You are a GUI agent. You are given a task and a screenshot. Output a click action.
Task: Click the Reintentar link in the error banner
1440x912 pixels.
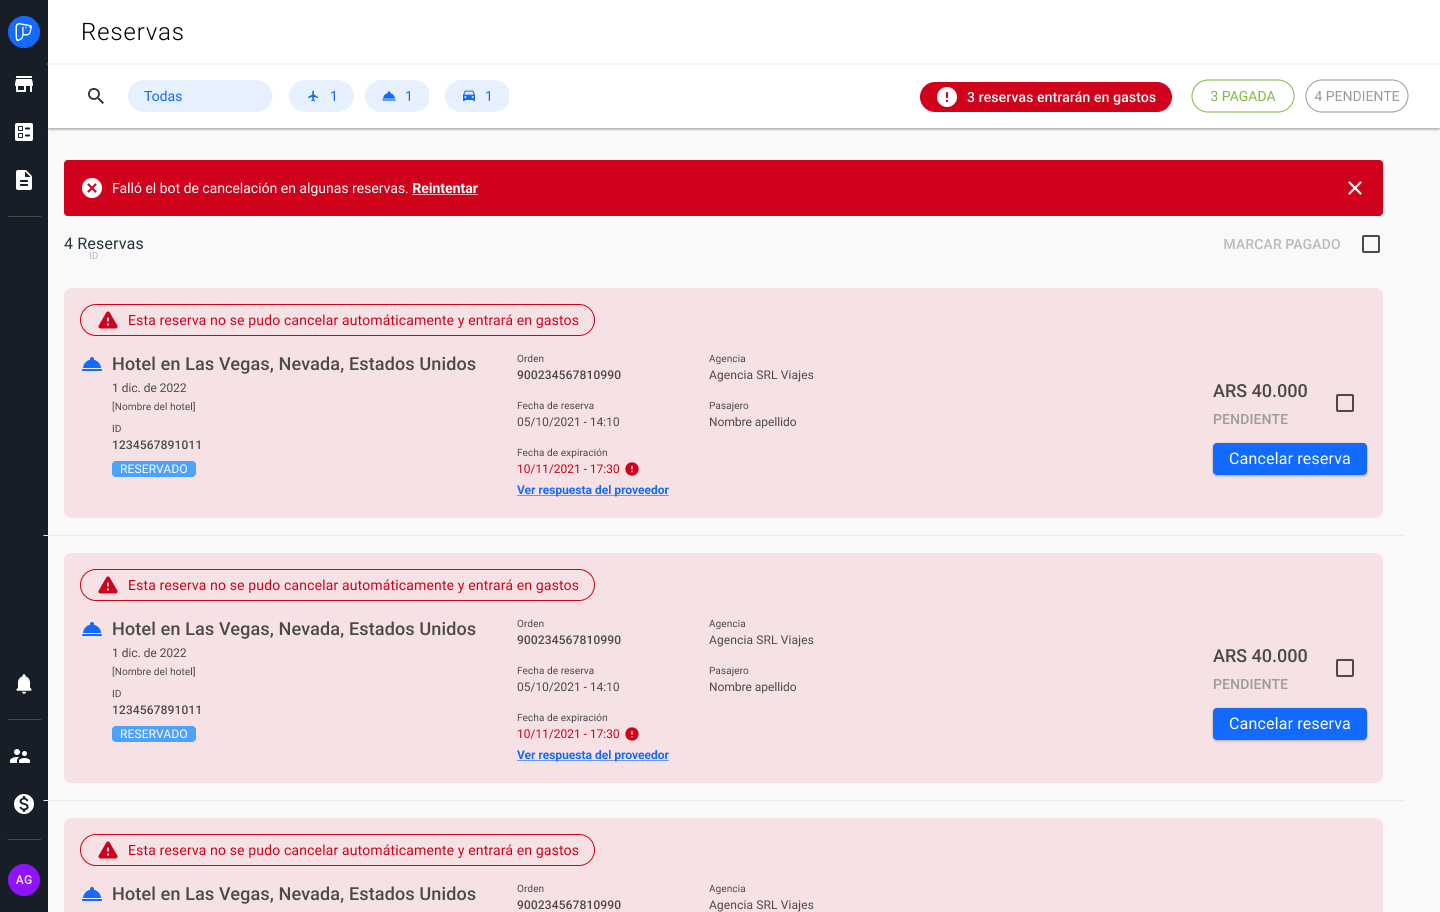click(x=444, y=188)
